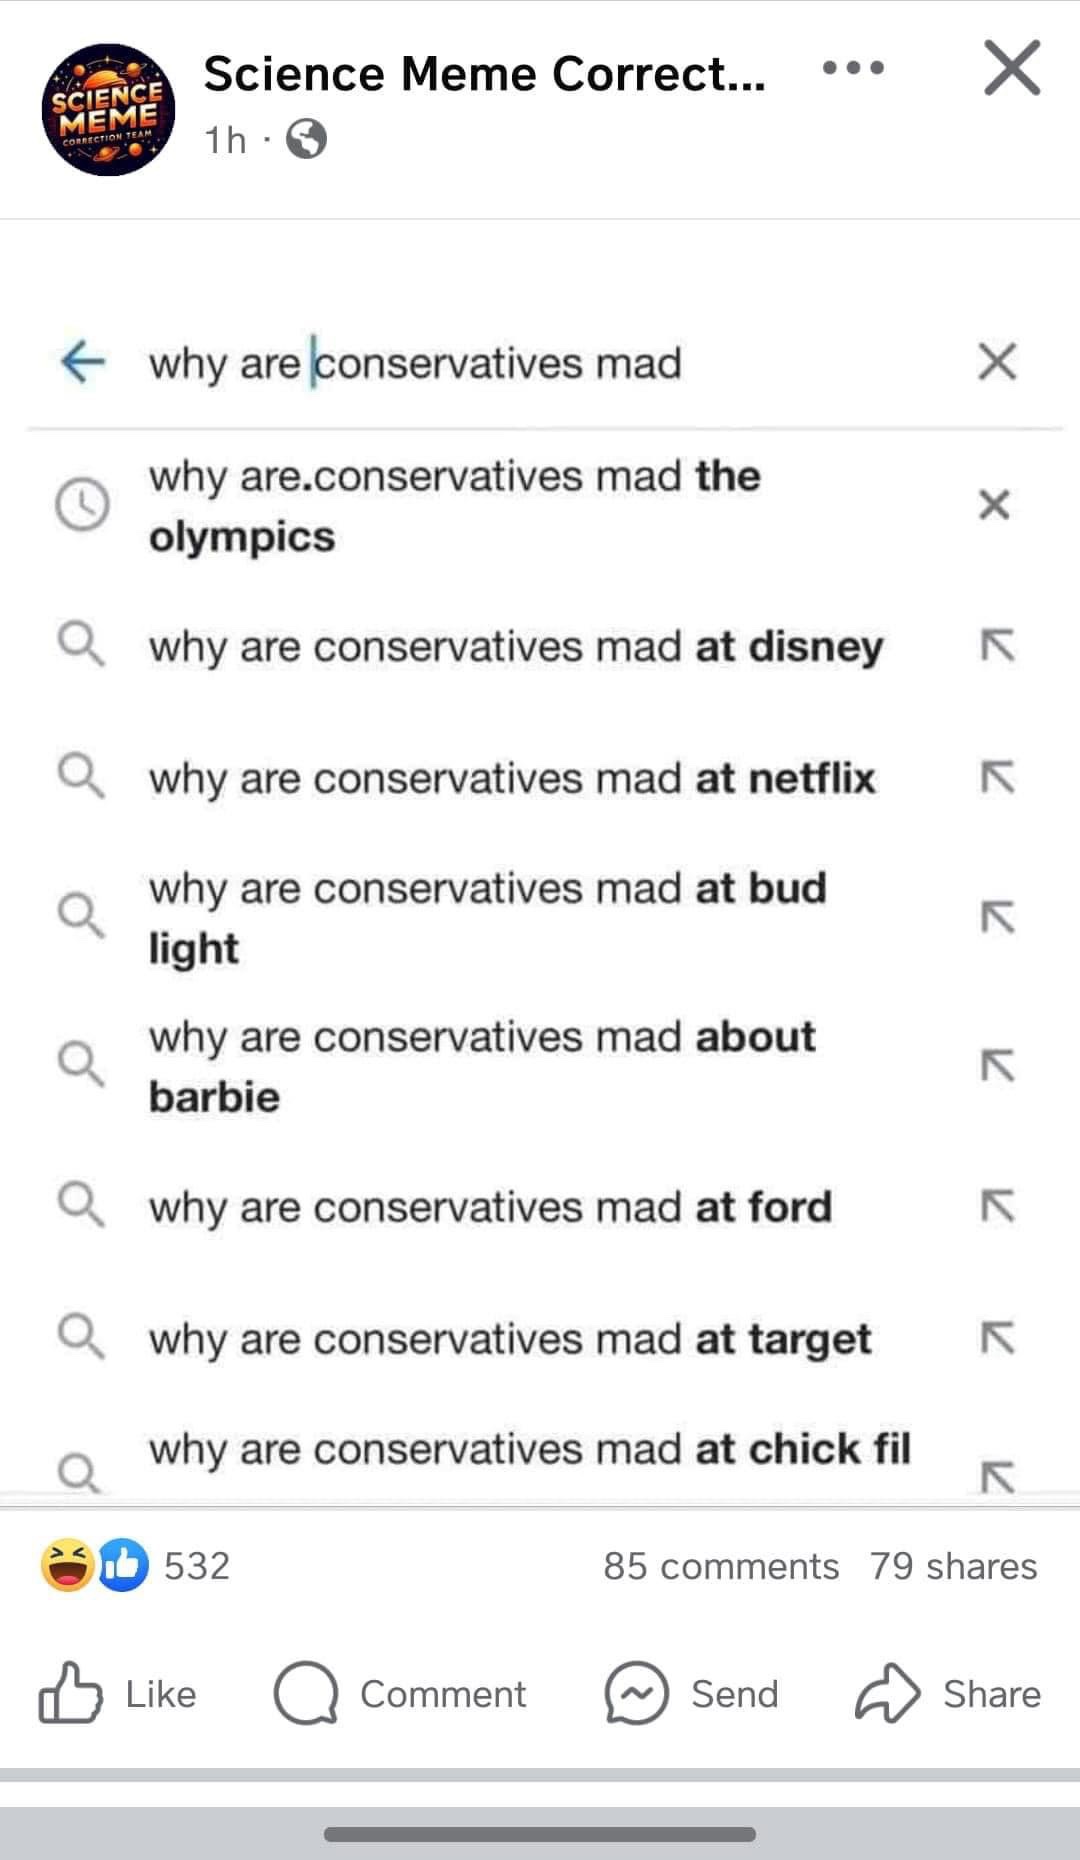Choose the 'mad at bud light' suggestion

coord(487,917)
